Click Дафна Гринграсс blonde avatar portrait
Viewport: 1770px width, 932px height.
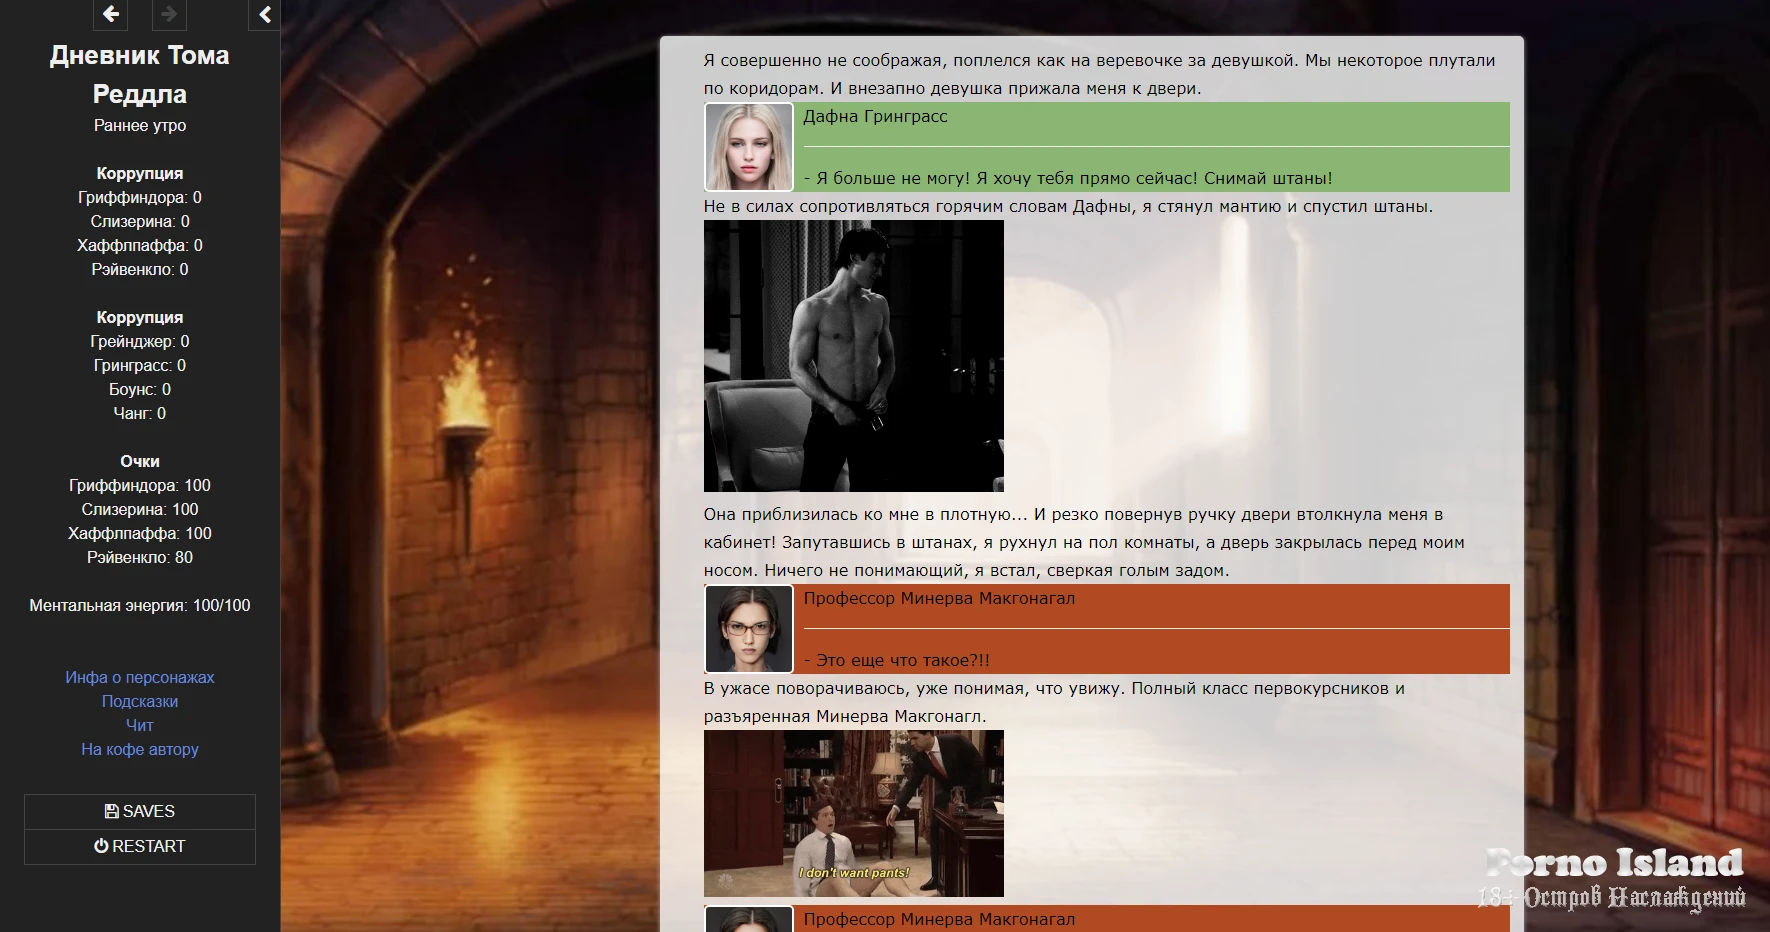pos(748,147)
